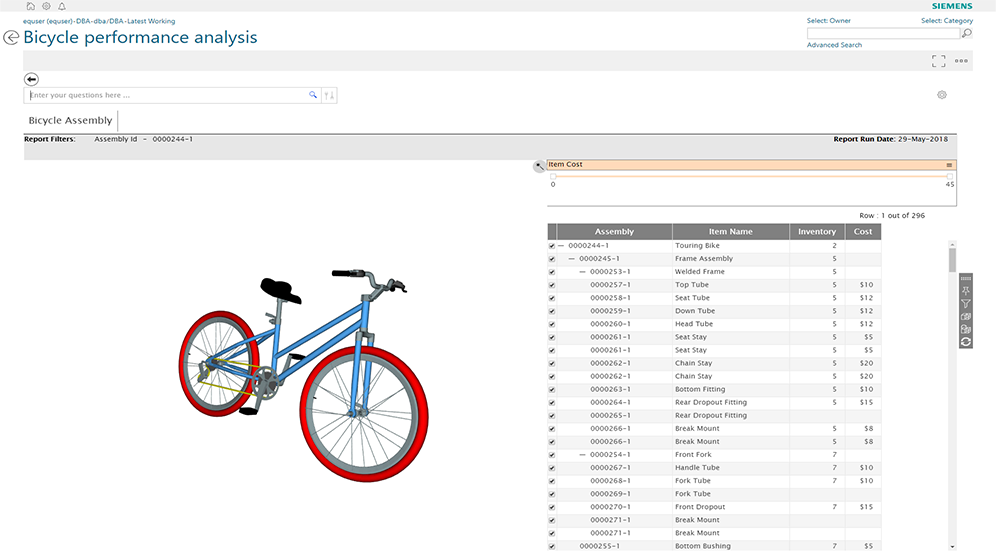
Task: Click the 0000265-1 Rear Dropout Fitting row
Action: [714, 416]
